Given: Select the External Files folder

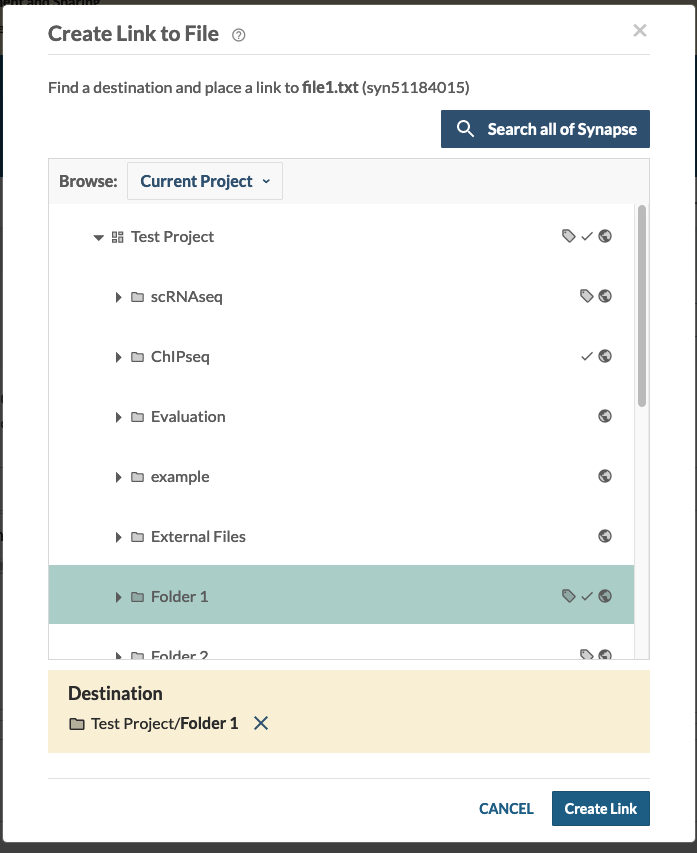Looking at the screenshot, I should [x=198, y=537].
